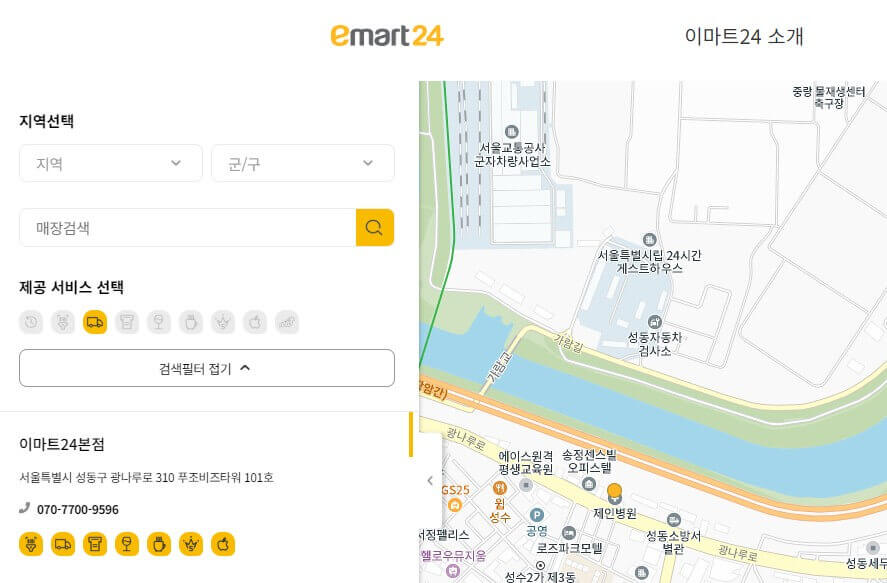Disable the highlighted delivery service filter
Viewport: 887px width, 583px height.
[x=95, y=322]
